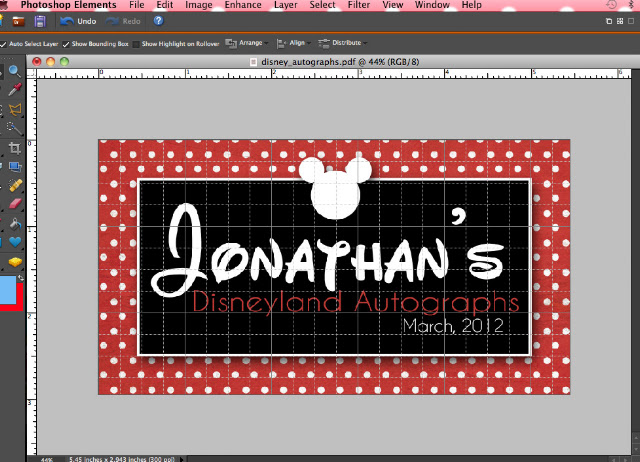Select the Zoom magnifier tool
This screenshot has width=640, height=462.
pyautogui.click(x=15, y=71)
